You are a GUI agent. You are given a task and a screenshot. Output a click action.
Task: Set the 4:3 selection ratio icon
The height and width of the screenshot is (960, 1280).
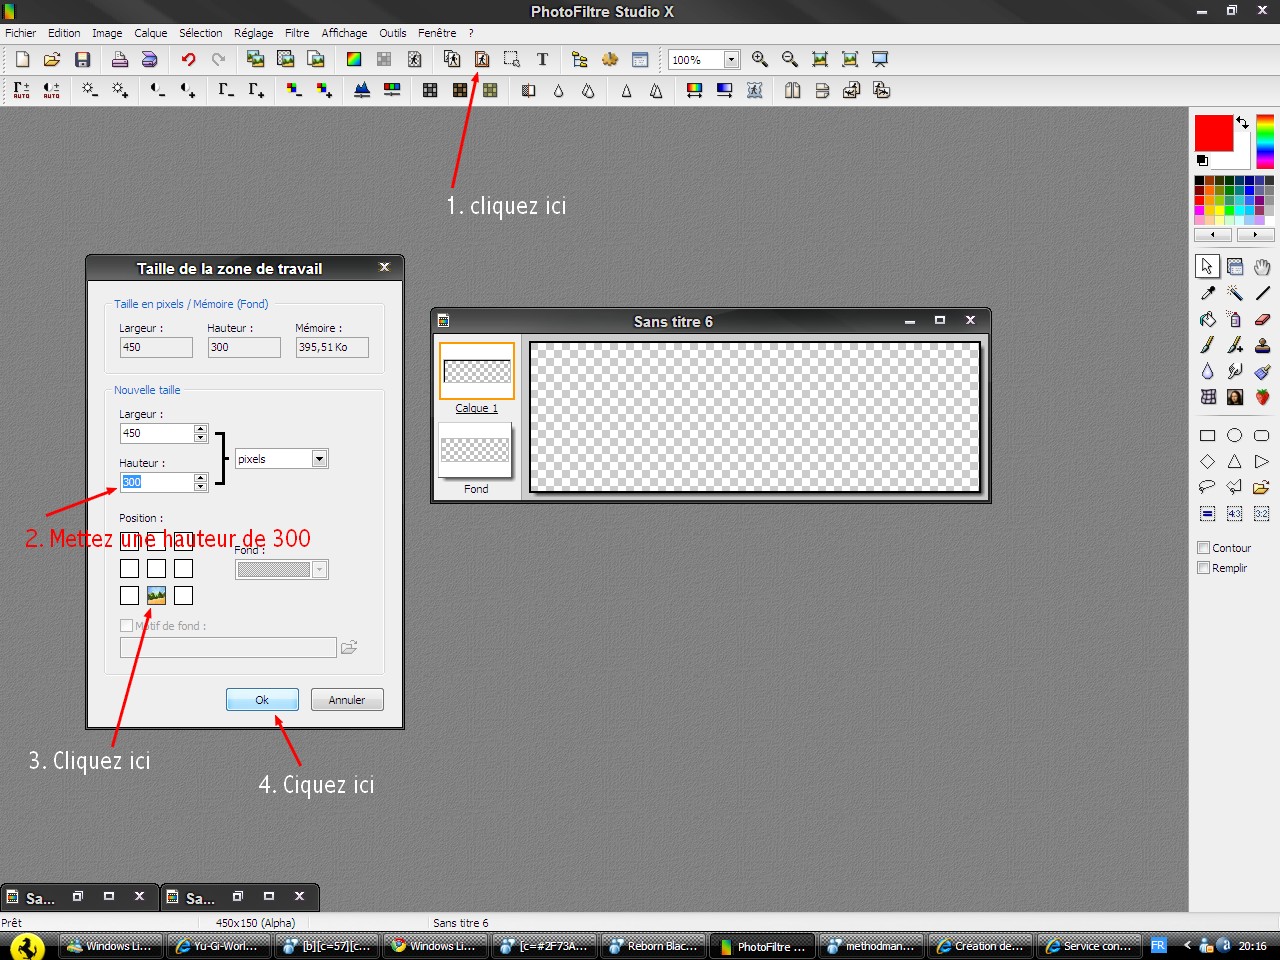(x=1235, y=513)
